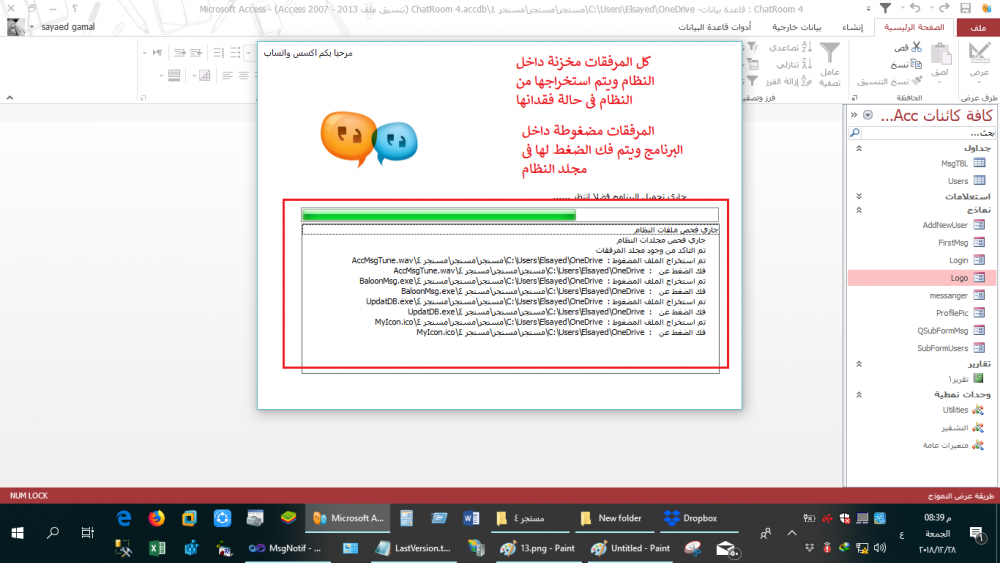Open the navigation pane category dropdown arrow
The width and height of the screenshot is (1000, 563).
[867, 116]
